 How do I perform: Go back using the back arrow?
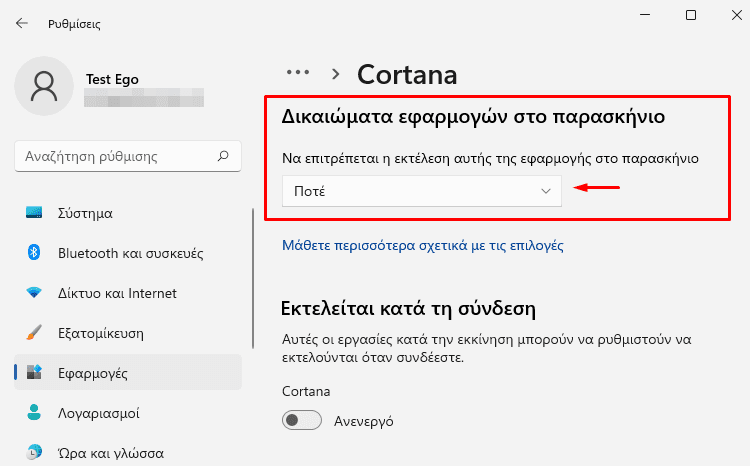tap(22, 23)
